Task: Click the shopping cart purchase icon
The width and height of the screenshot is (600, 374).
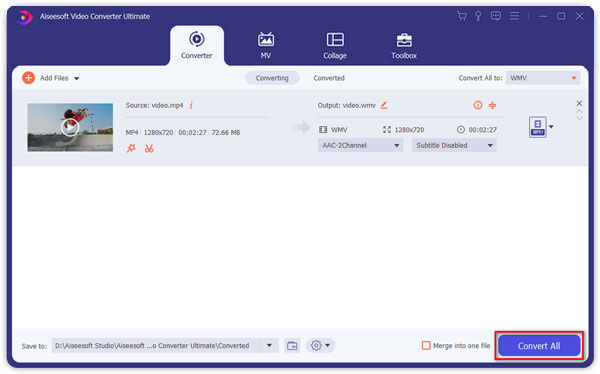Action: [x=462, y=16]
